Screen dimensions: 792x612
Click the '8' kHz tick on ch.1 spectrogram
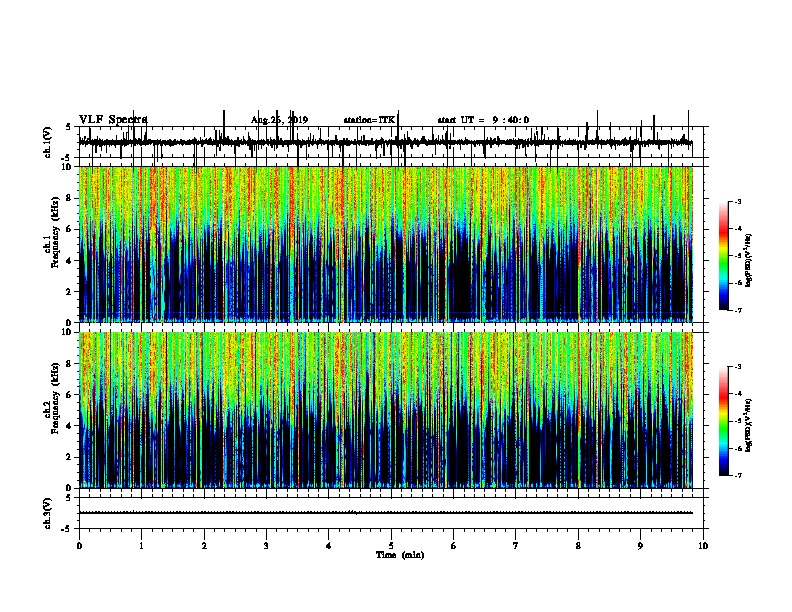[x=70, y=198]
